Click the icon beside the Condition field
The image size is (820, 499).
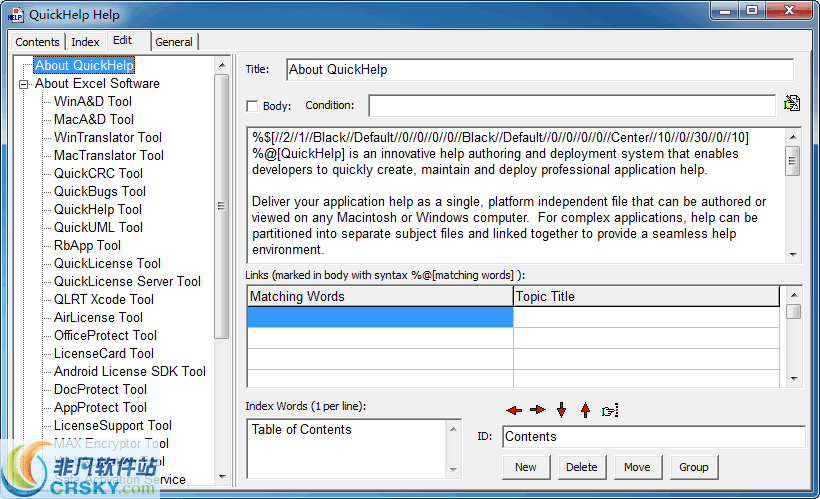click(x=792, y=104)
